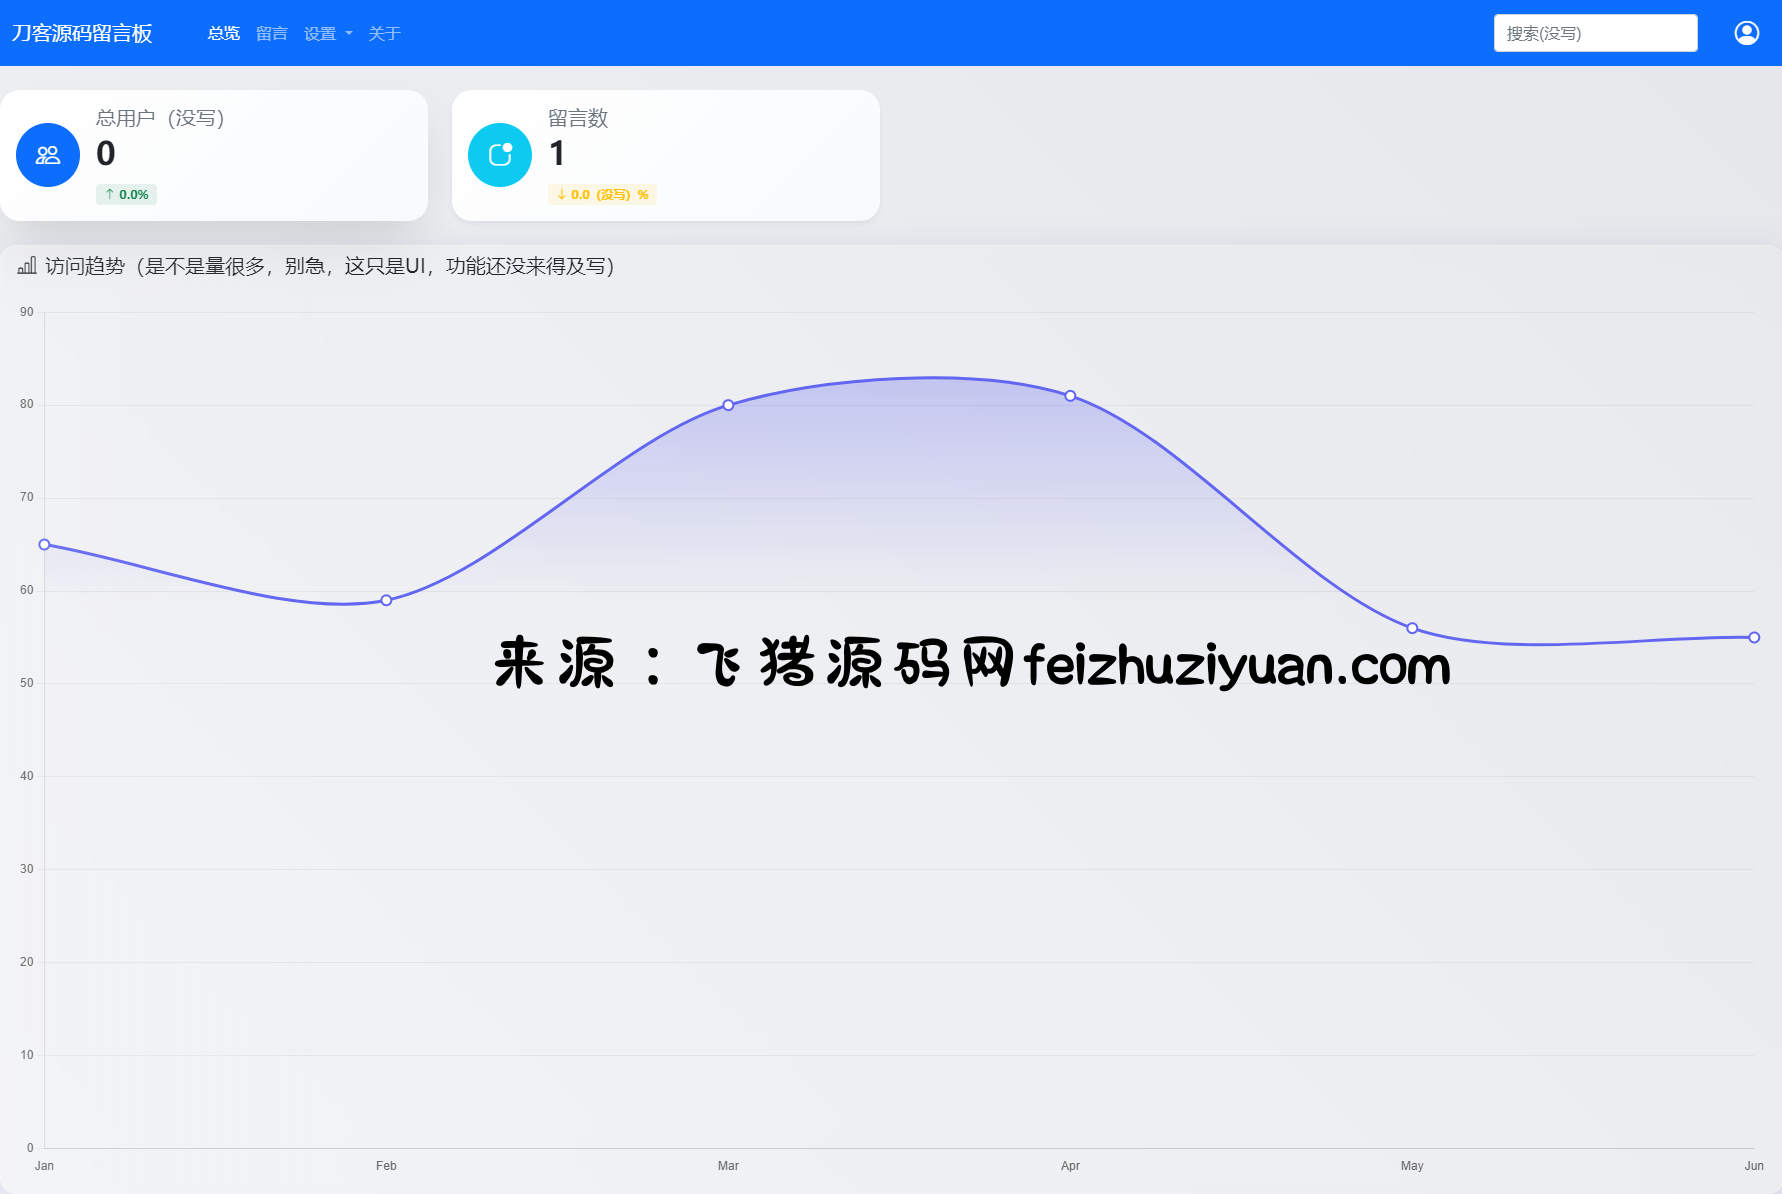
Task: Expand the 设置 dropdown menu
Action: (327, 33)
